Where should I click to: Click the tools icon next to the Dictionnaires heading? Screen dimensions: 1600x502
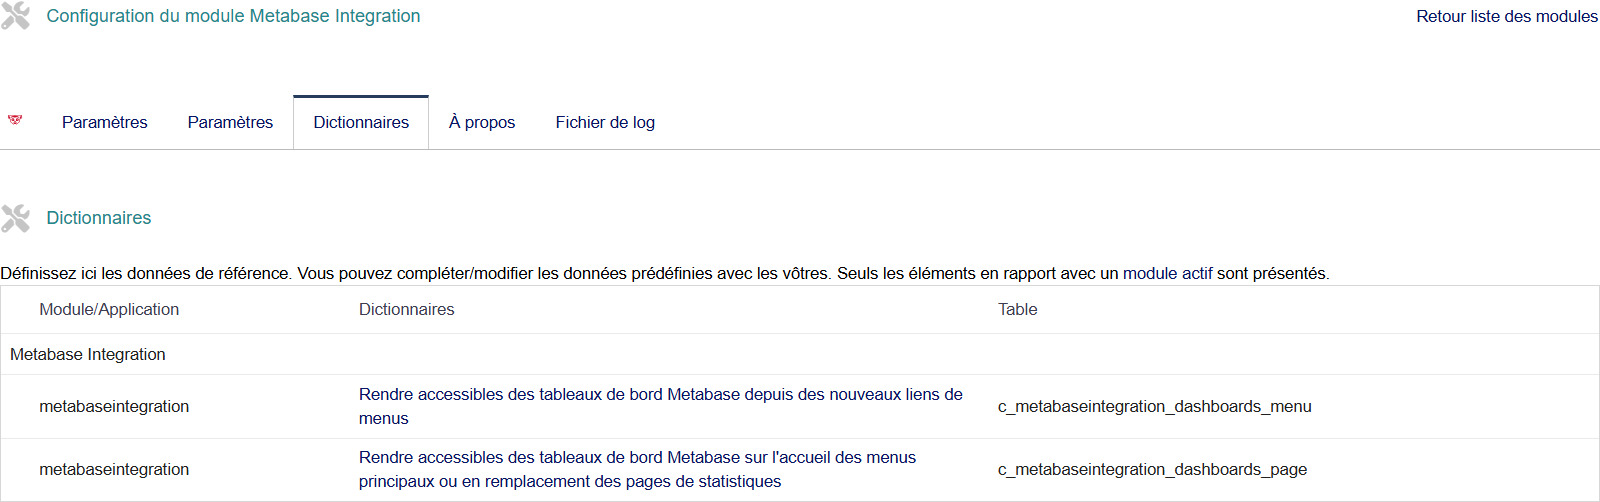15,218
